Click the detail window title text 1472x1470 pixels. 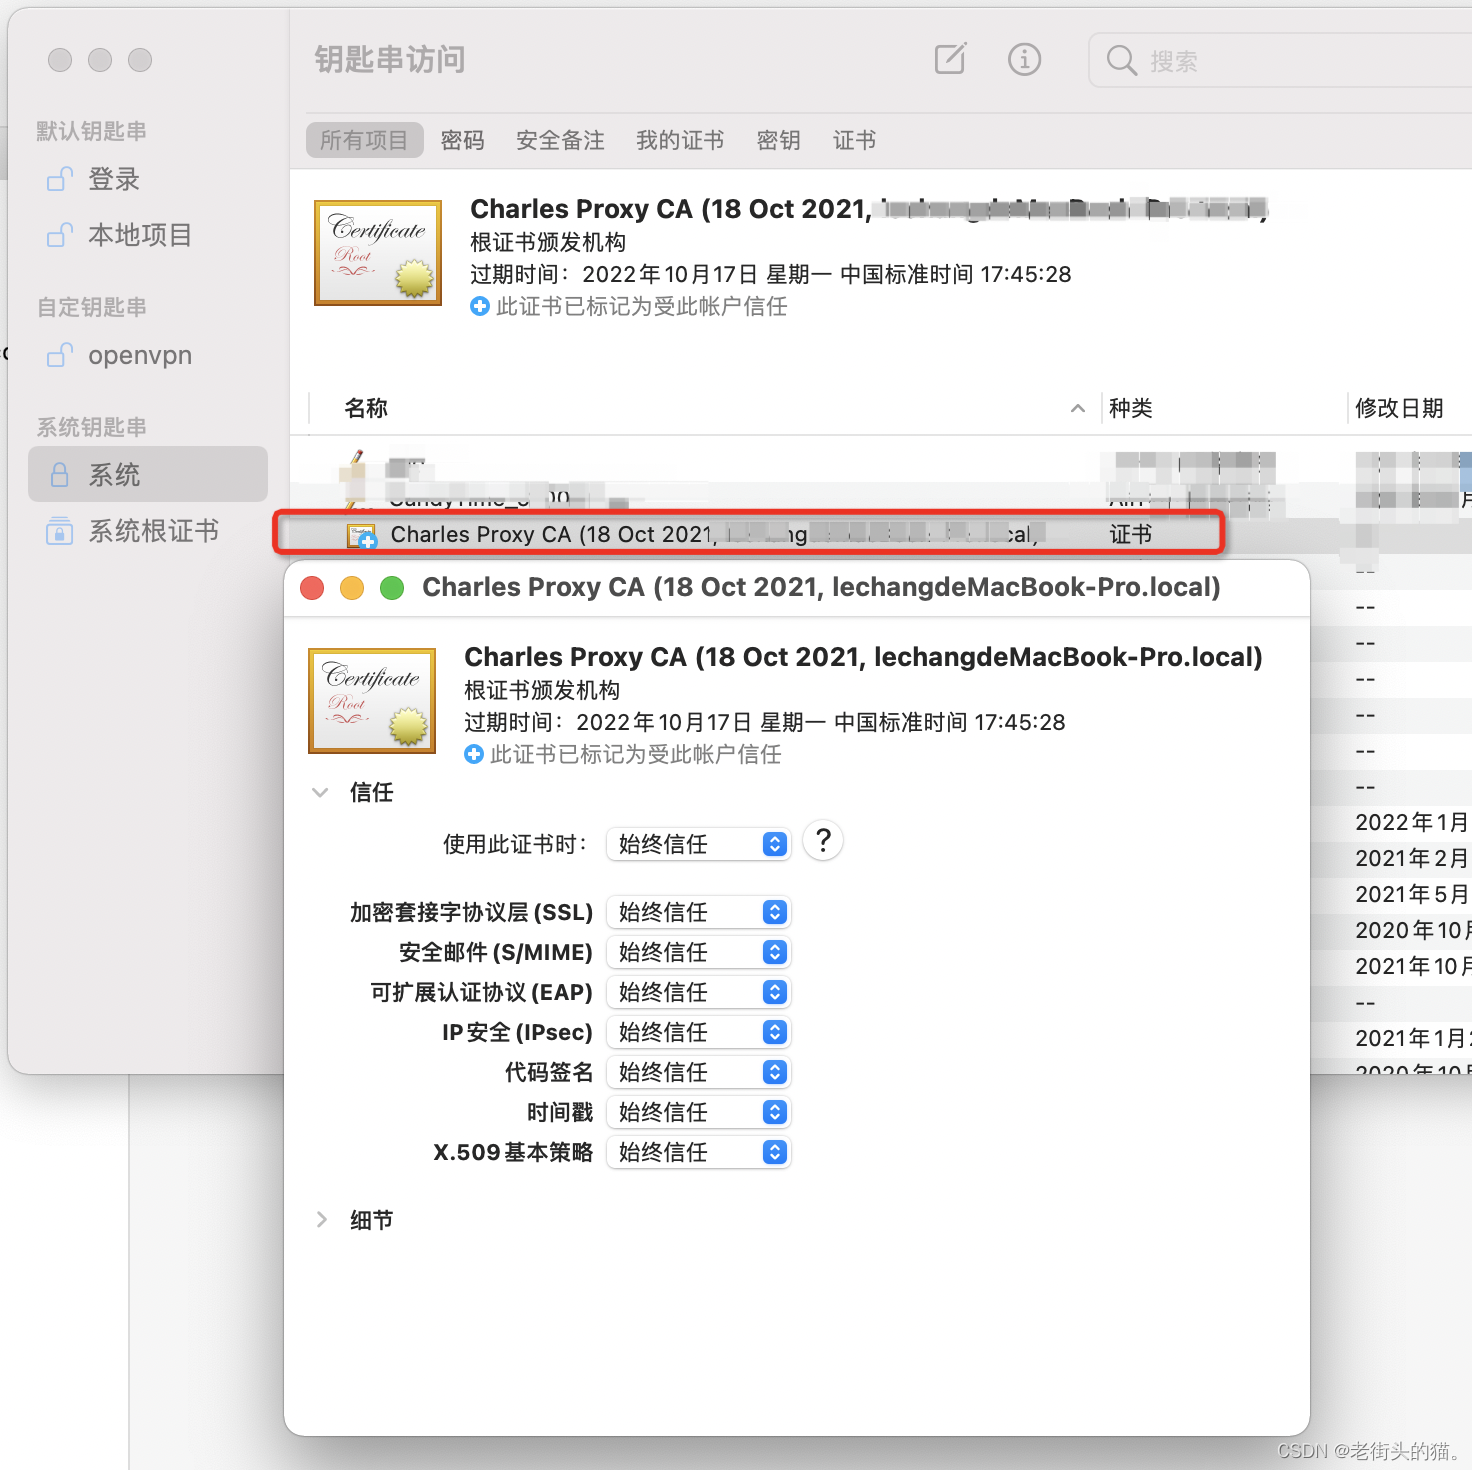coord(821,587)
